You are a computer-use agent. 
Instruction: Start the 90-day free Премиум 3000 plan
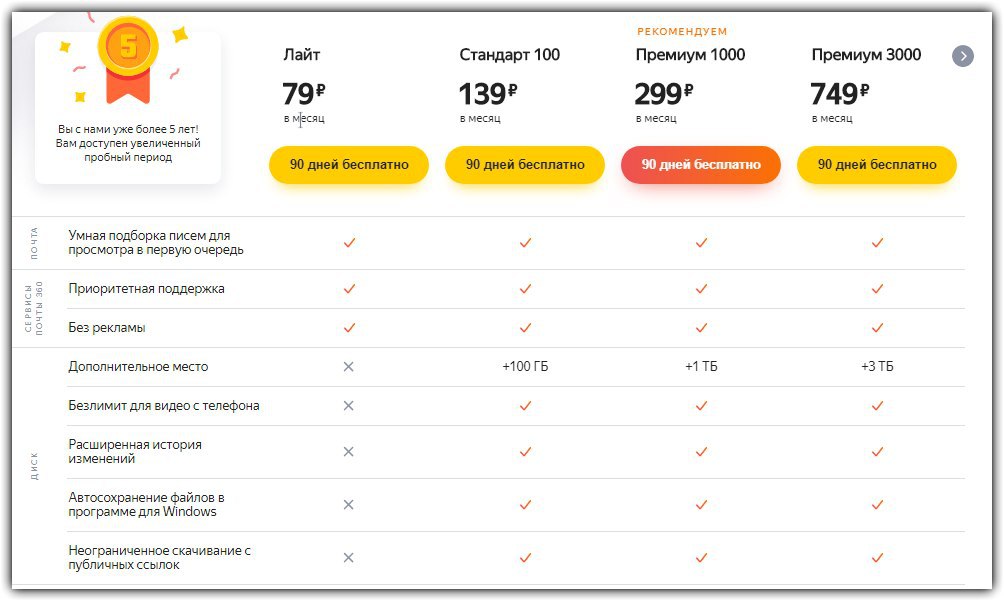(x=877, y=164)
